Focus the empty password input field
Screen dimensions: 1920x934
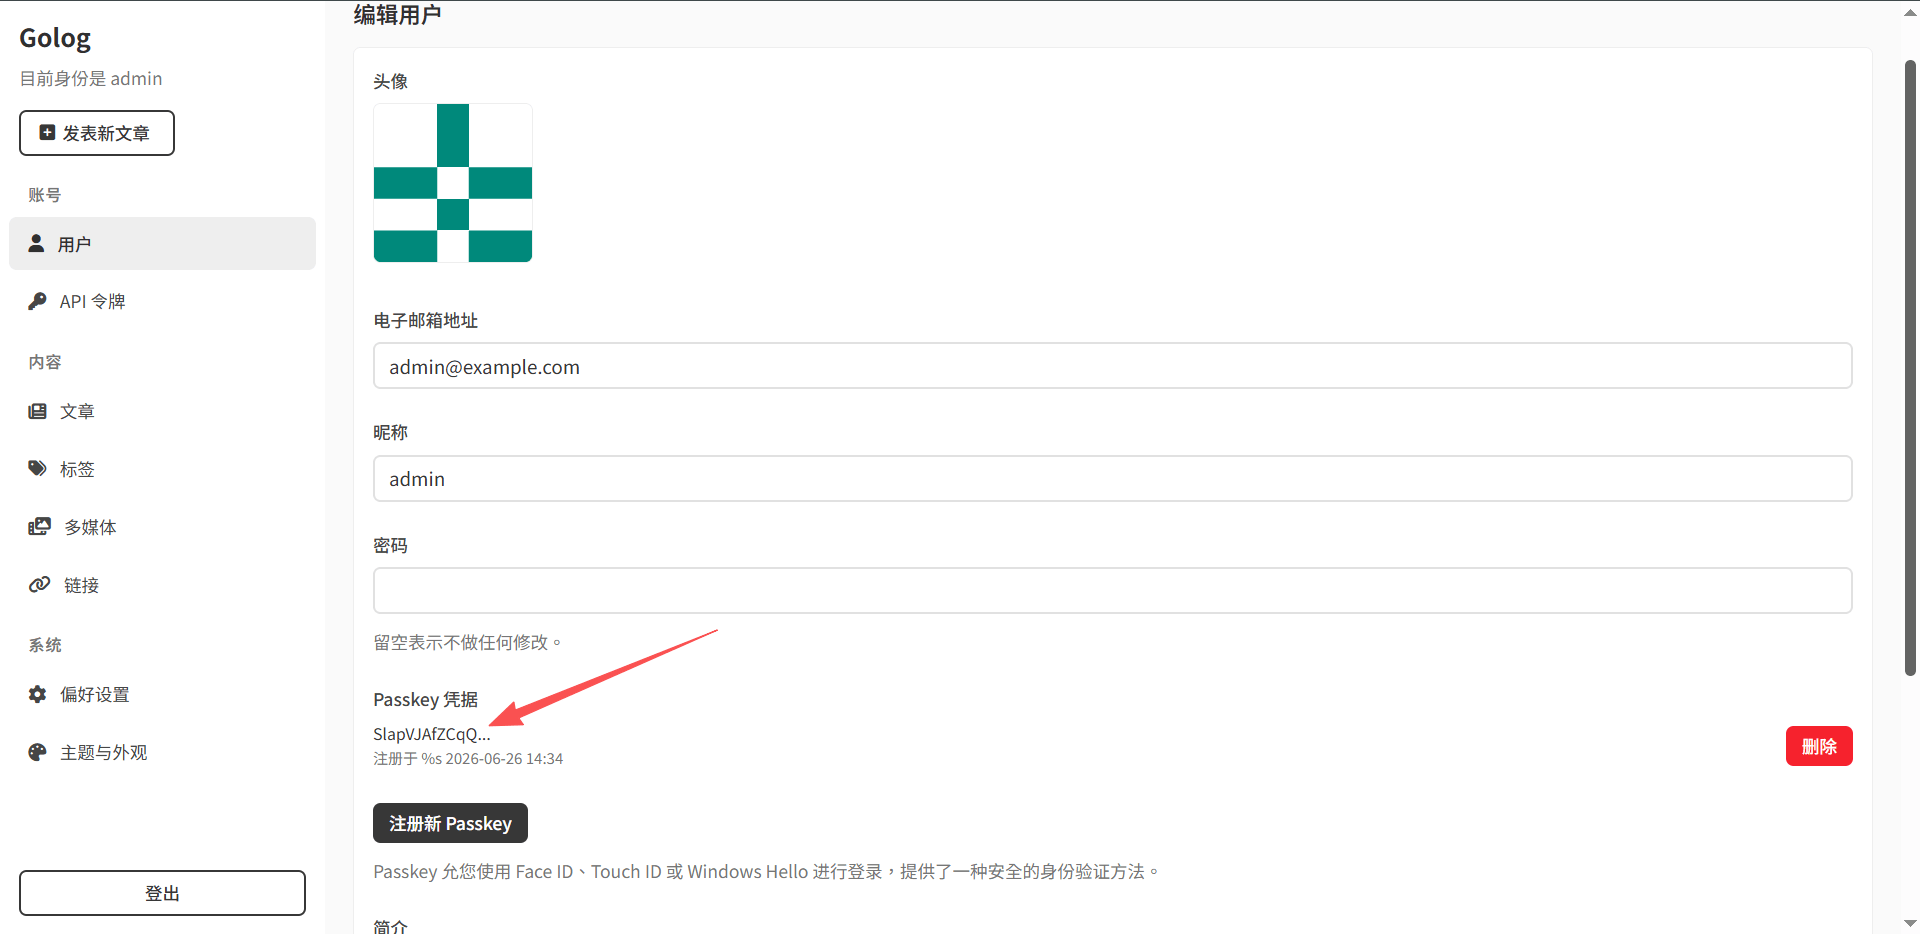1112,591
